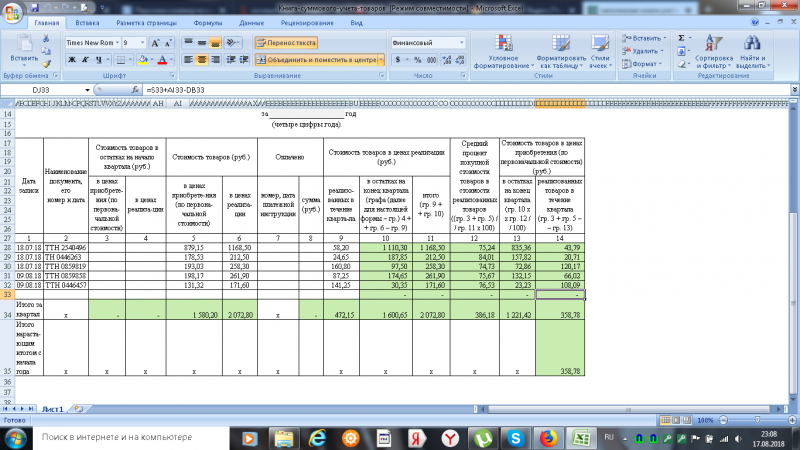The image size is (800, 450).
Task: Open the Вставка ribbon tab
Action: pos(87,21)
